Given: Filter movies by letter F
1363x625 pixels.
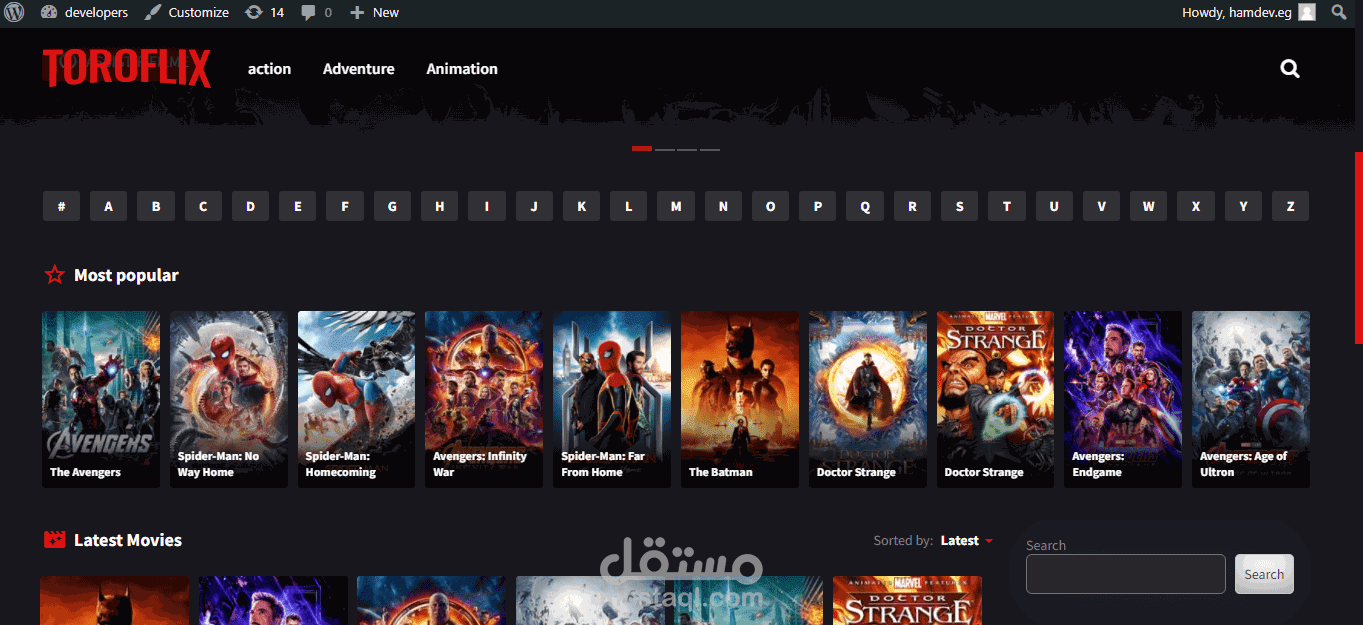Looking at the screenshot, I should (x=345, y=206).
